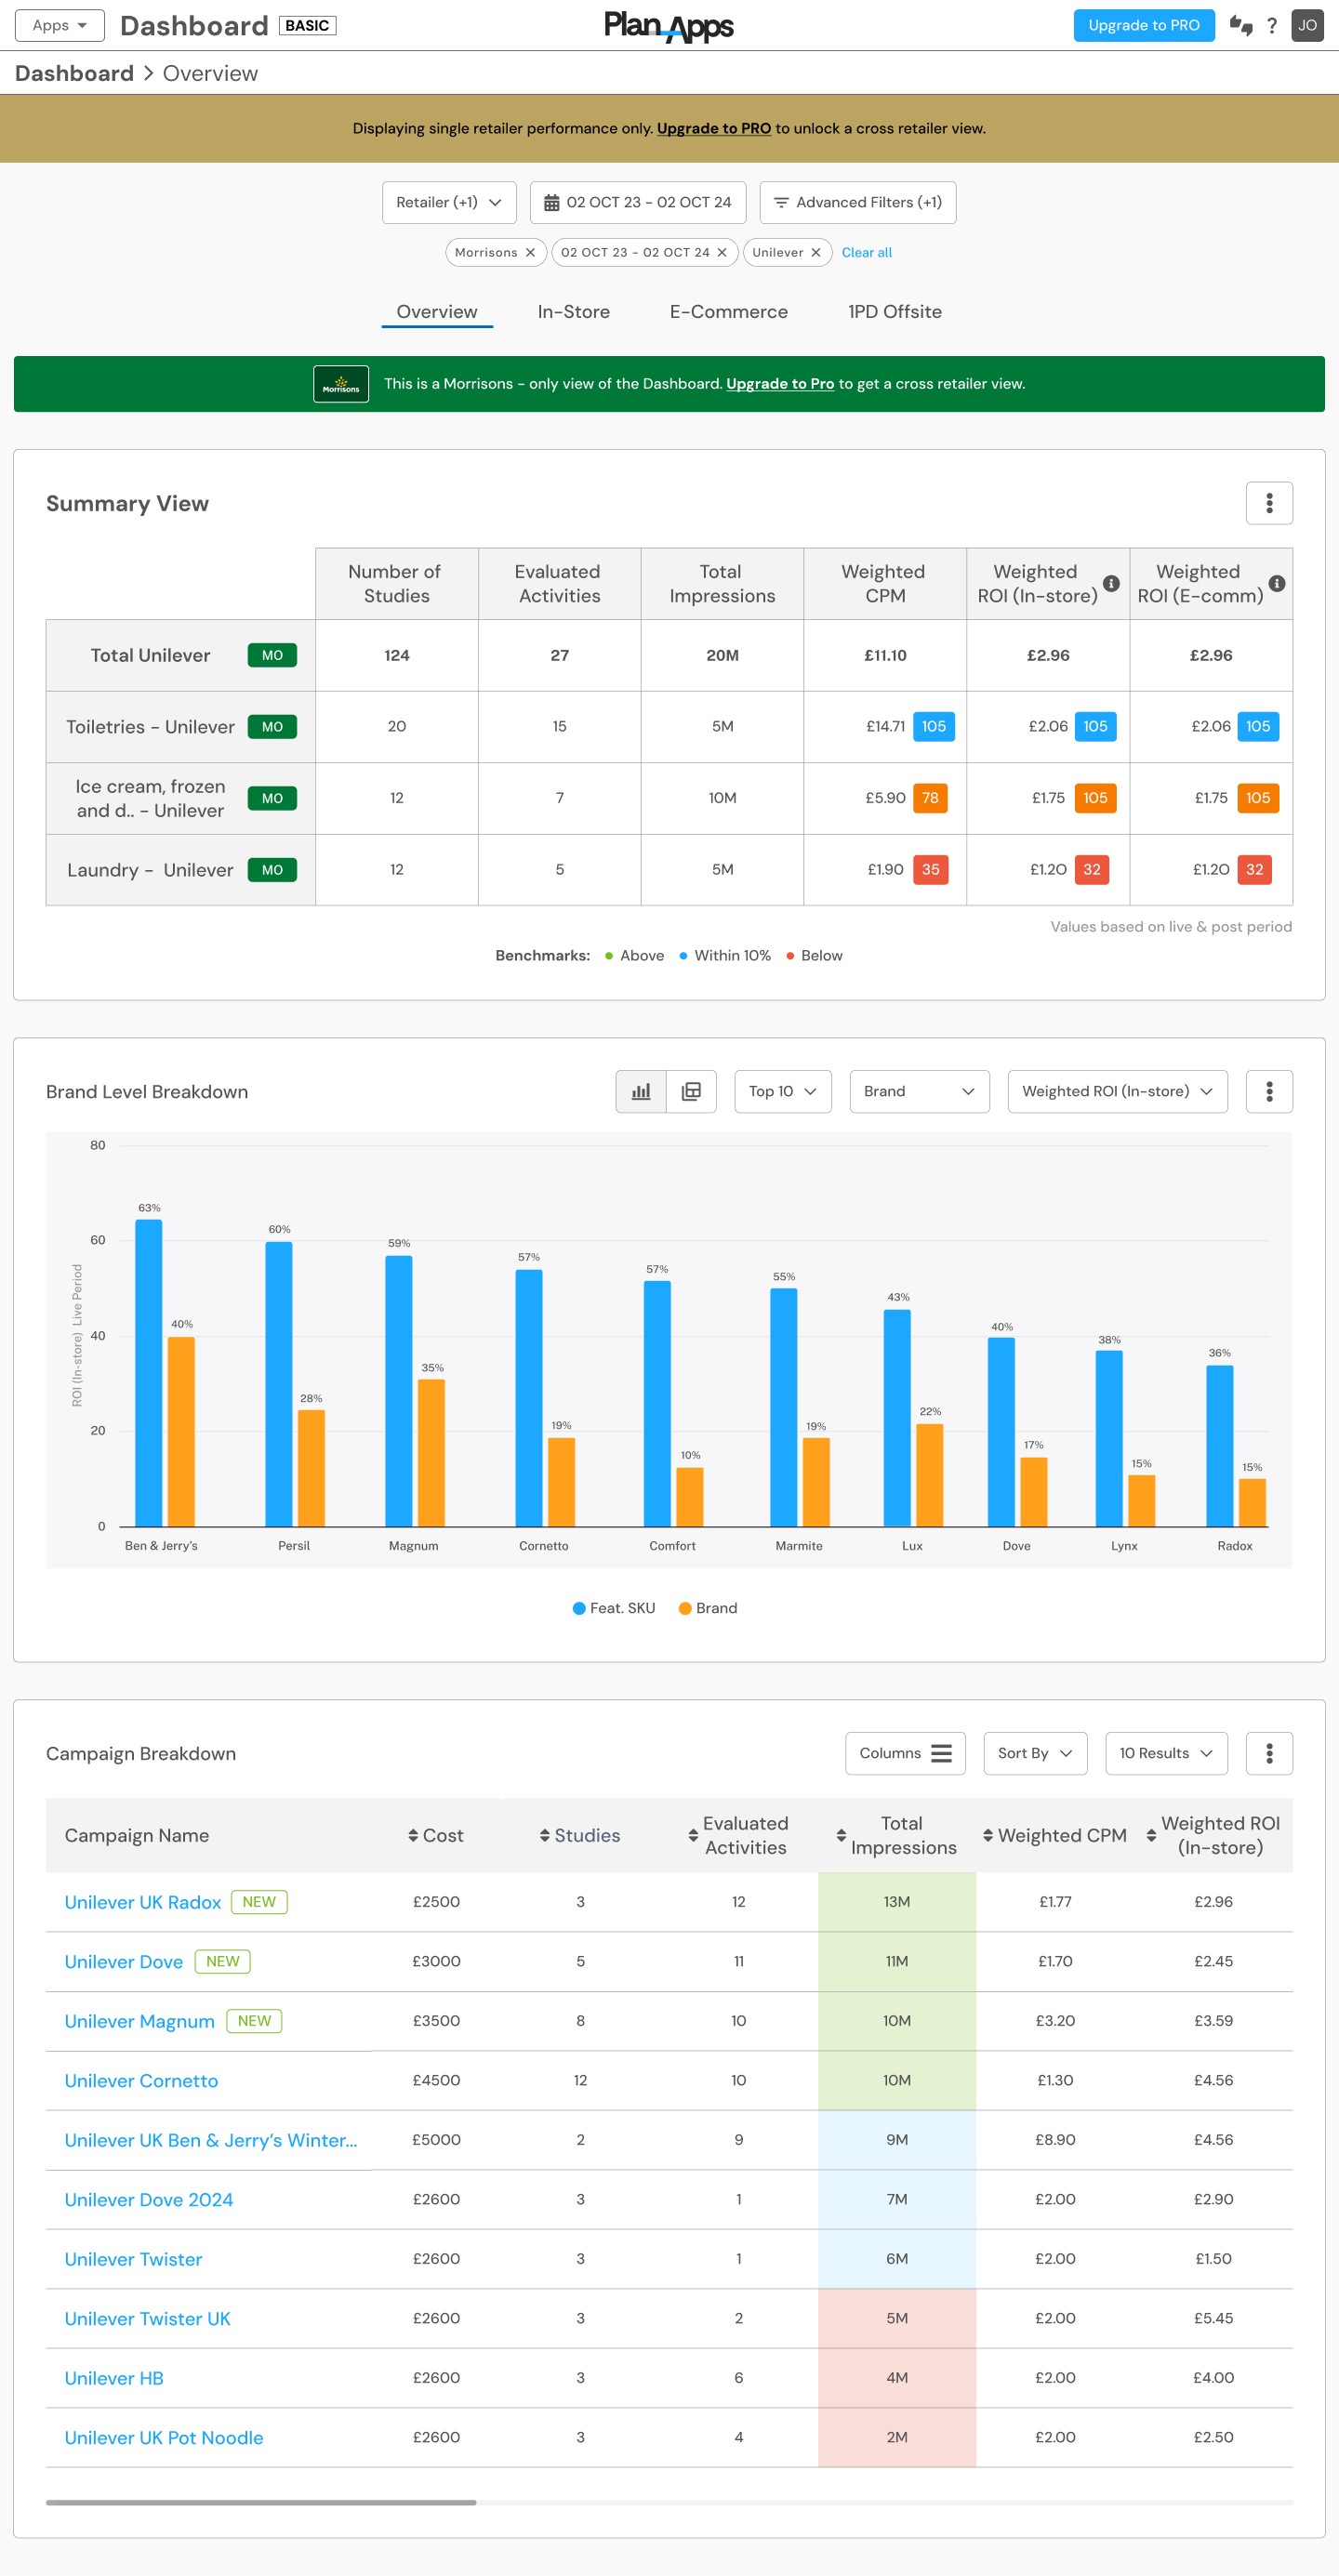Remove the Morrisons filter chip
The image size is (1339, 2576).
pyautogui.click(x=530, y=253)
